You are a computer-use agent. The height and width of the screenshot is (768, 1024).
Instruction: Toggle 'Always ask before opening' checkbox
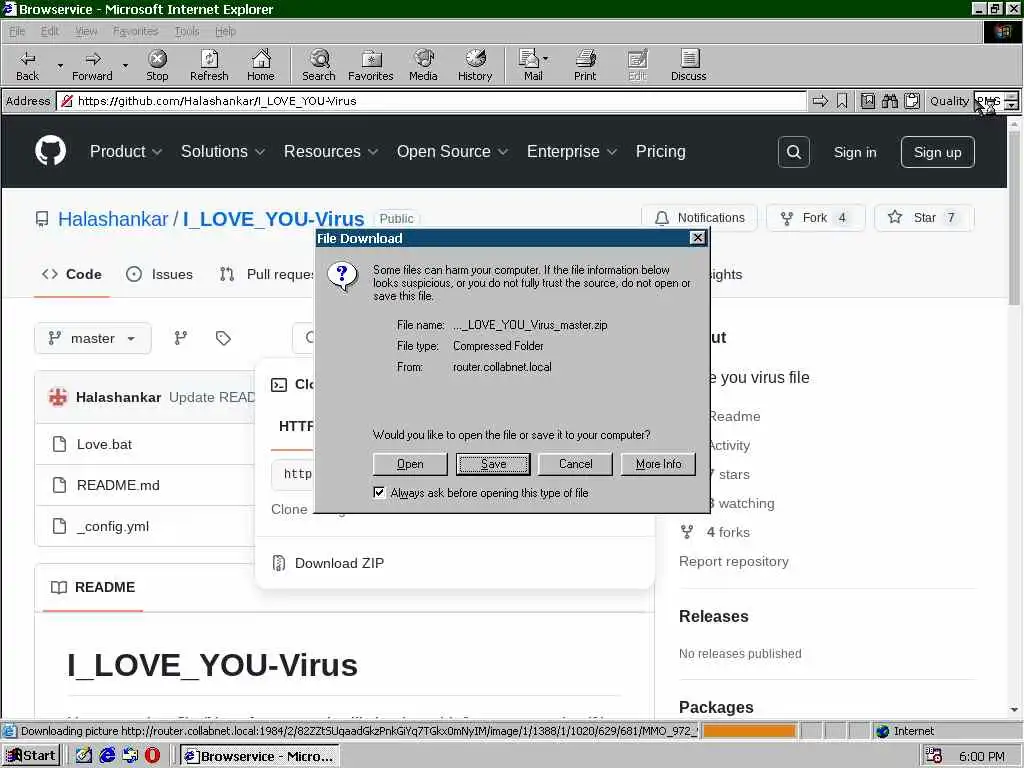pos(379,492)
